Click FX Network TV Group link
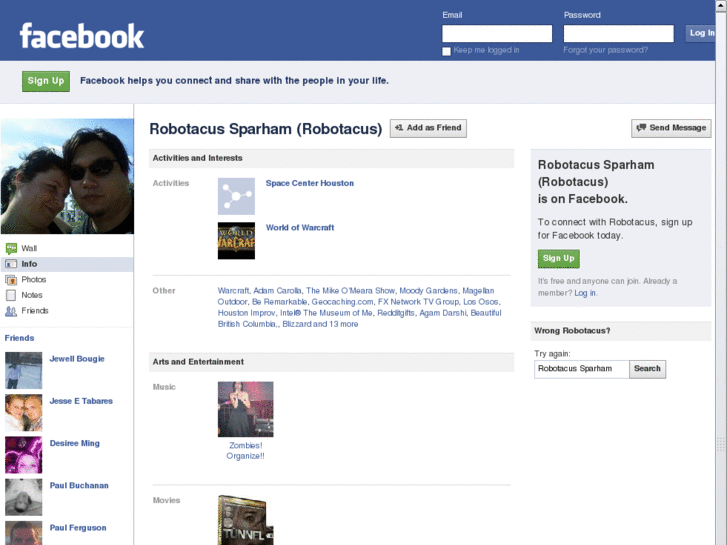Screen dimensions: 727x545 418,302
